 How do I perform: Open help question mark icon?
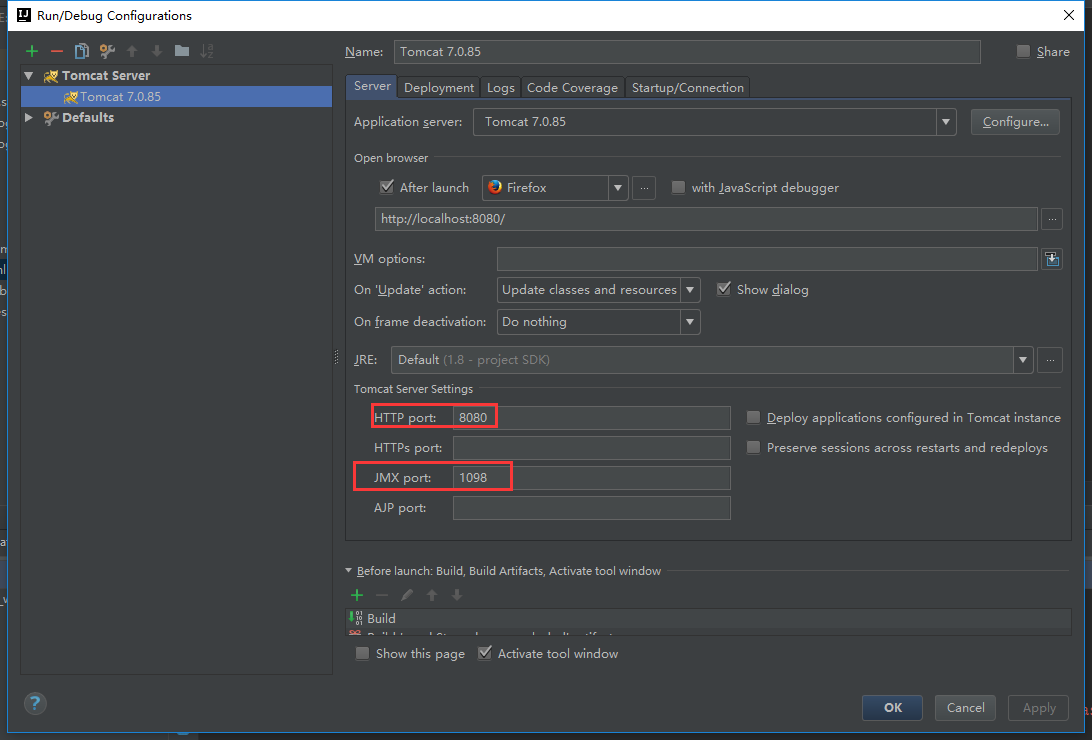(35, 703)
